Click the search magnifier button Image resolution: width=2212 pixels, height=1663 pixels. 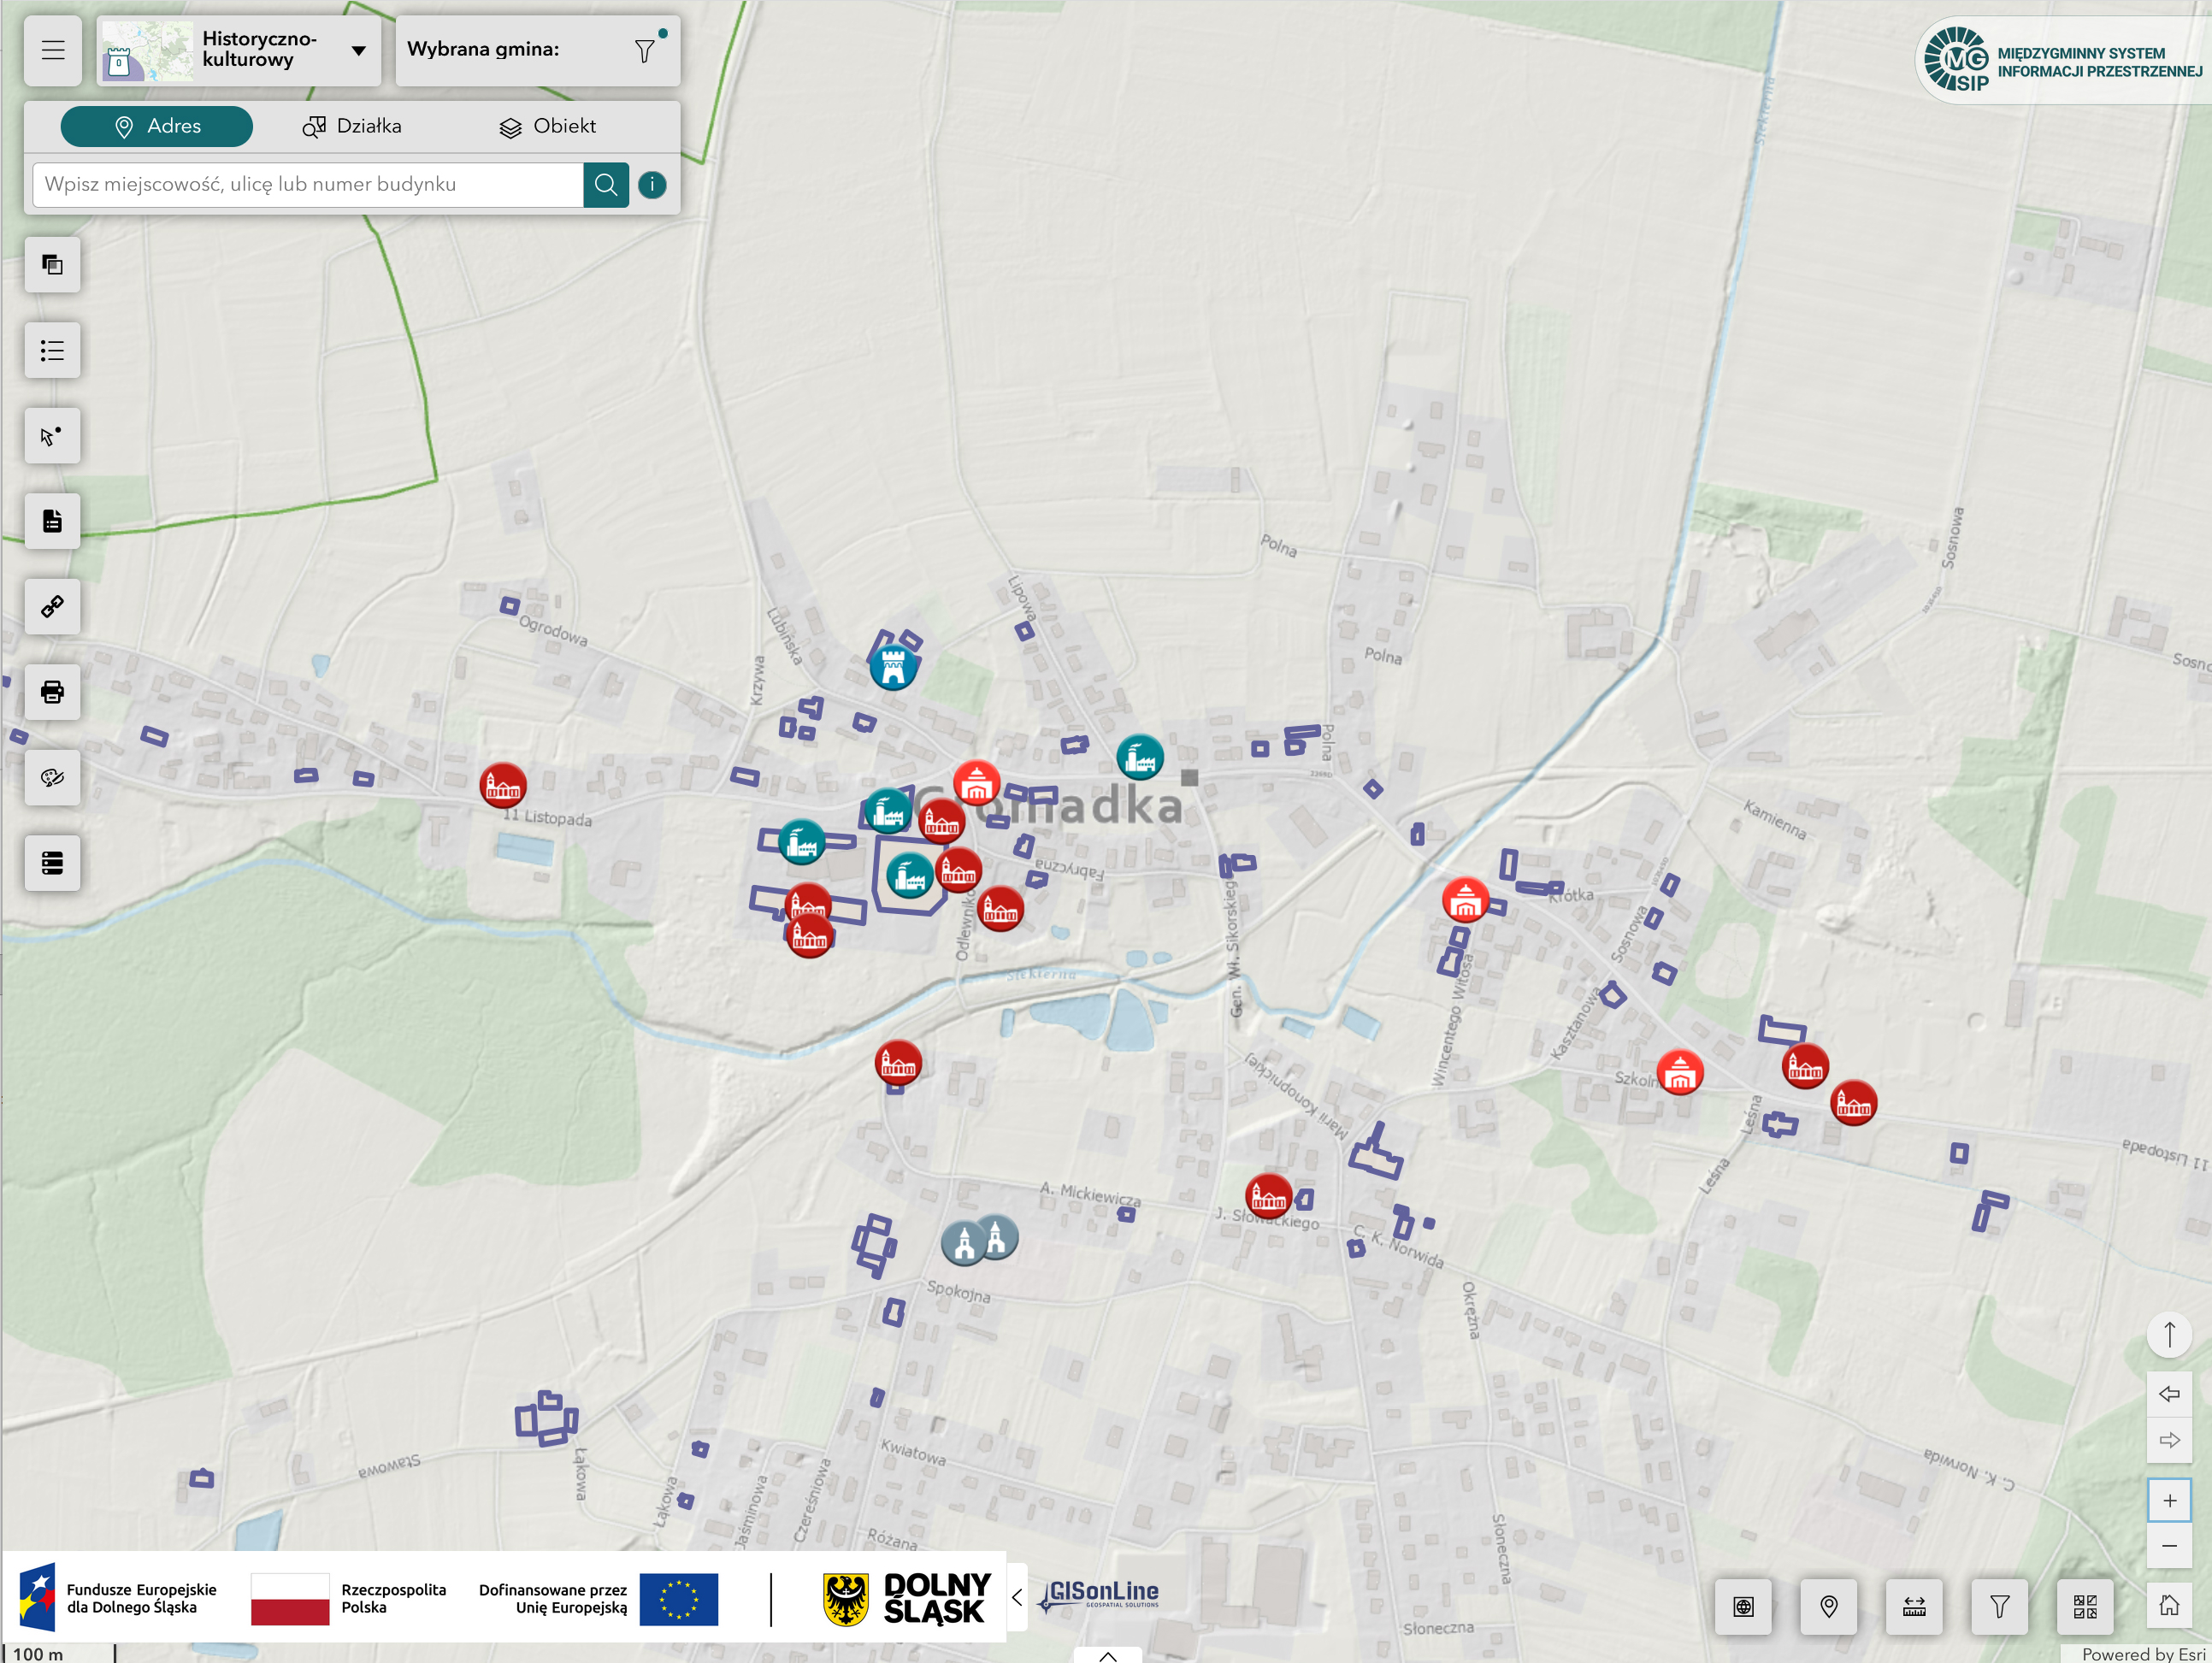(x=606, y=184)
